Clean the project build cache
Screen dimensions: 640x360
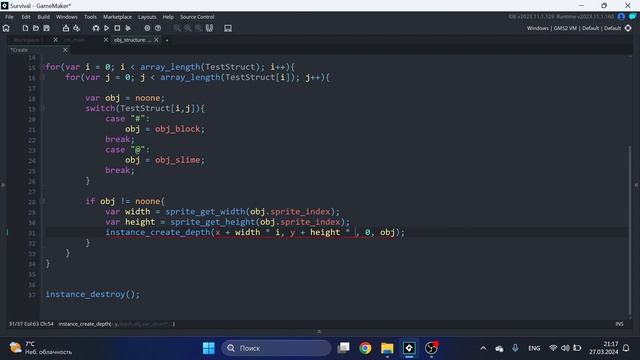tap(128, 28)
